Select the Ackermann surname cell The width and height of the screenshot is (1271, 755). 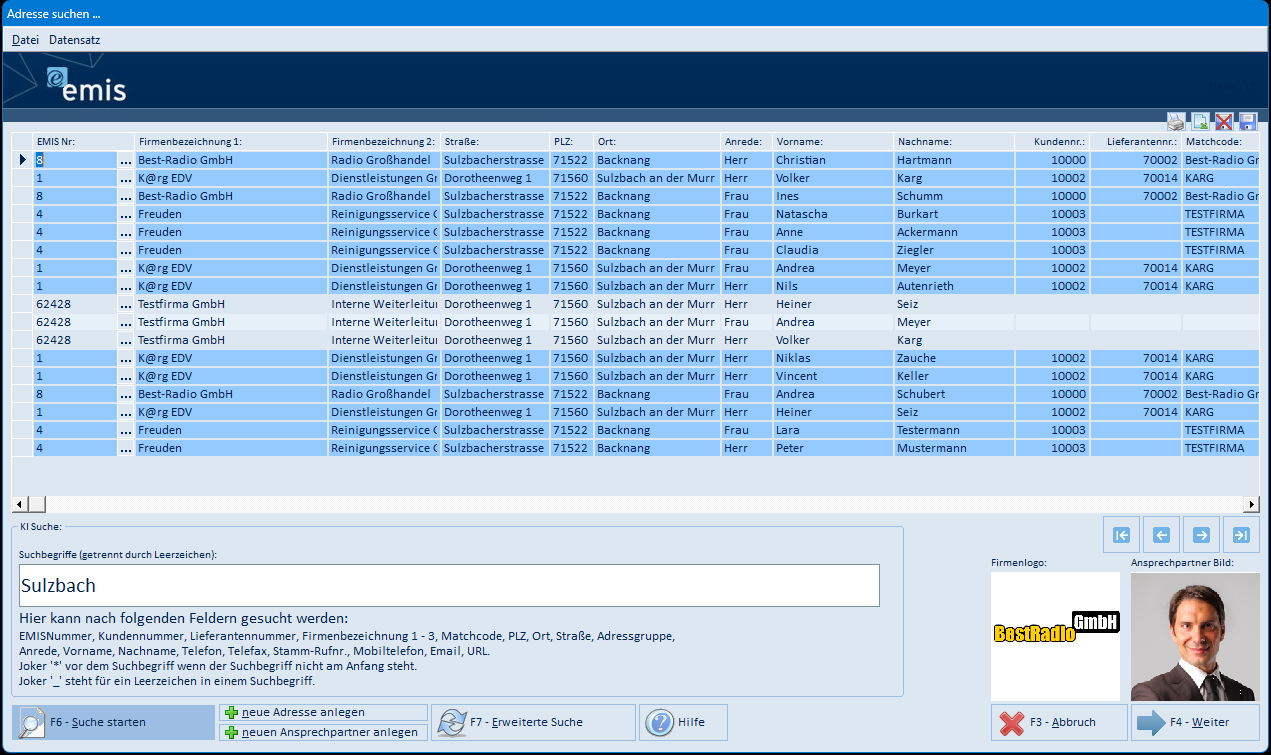(954, 232)
